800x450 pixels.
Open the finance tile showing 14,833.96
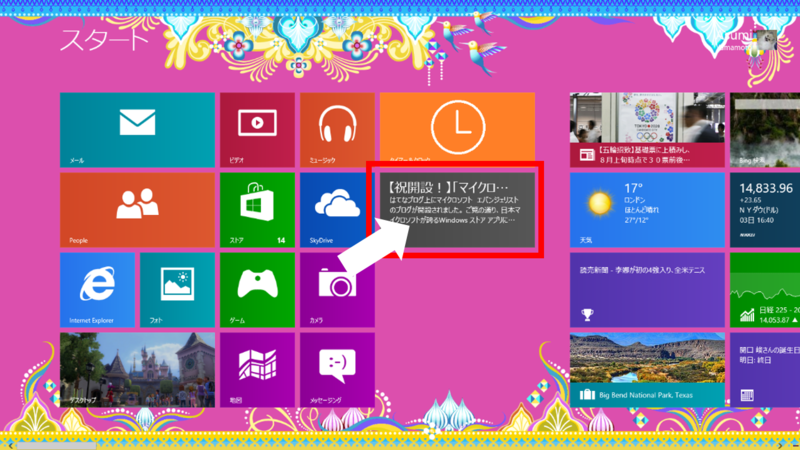[765, 210]
